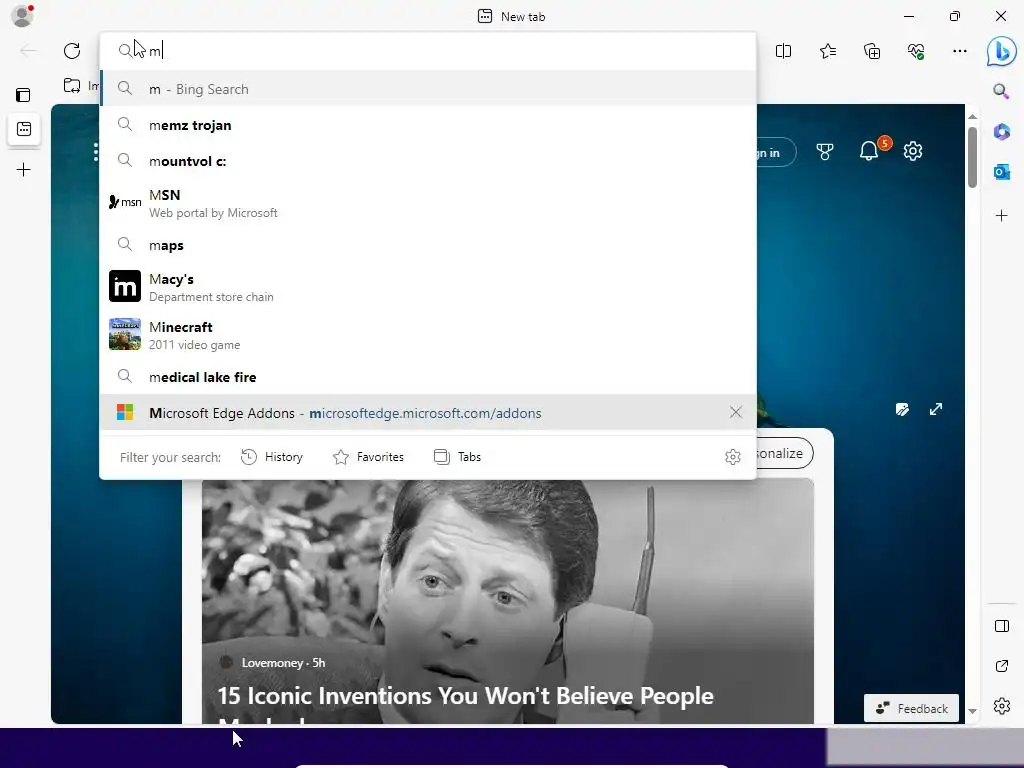Viewport: 1024px width, 768px height.
Task: Remove the Microsoft Edge Addons suggestion
Action: 735,412
